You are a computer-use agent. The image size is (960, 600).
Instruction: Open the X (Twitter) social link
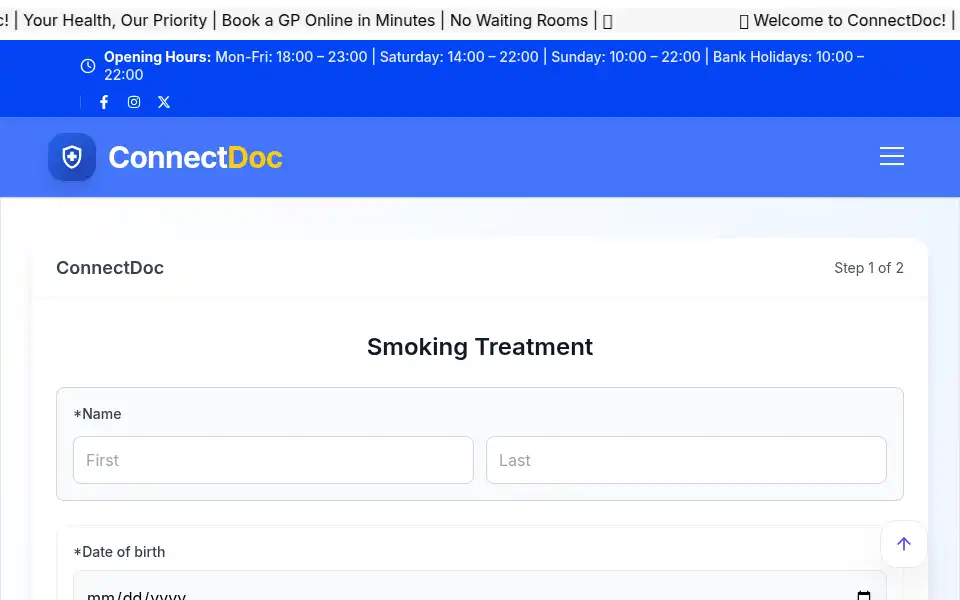163,102
